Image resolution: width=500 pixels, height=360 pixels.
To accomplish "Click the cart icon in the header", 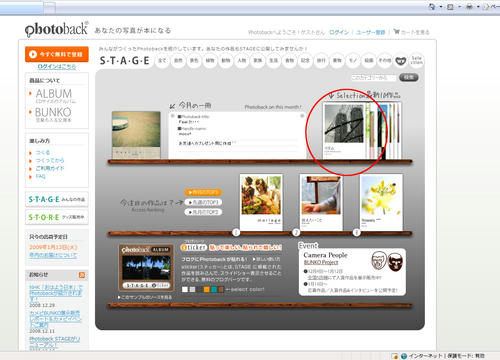I will (x=396, y=32).
